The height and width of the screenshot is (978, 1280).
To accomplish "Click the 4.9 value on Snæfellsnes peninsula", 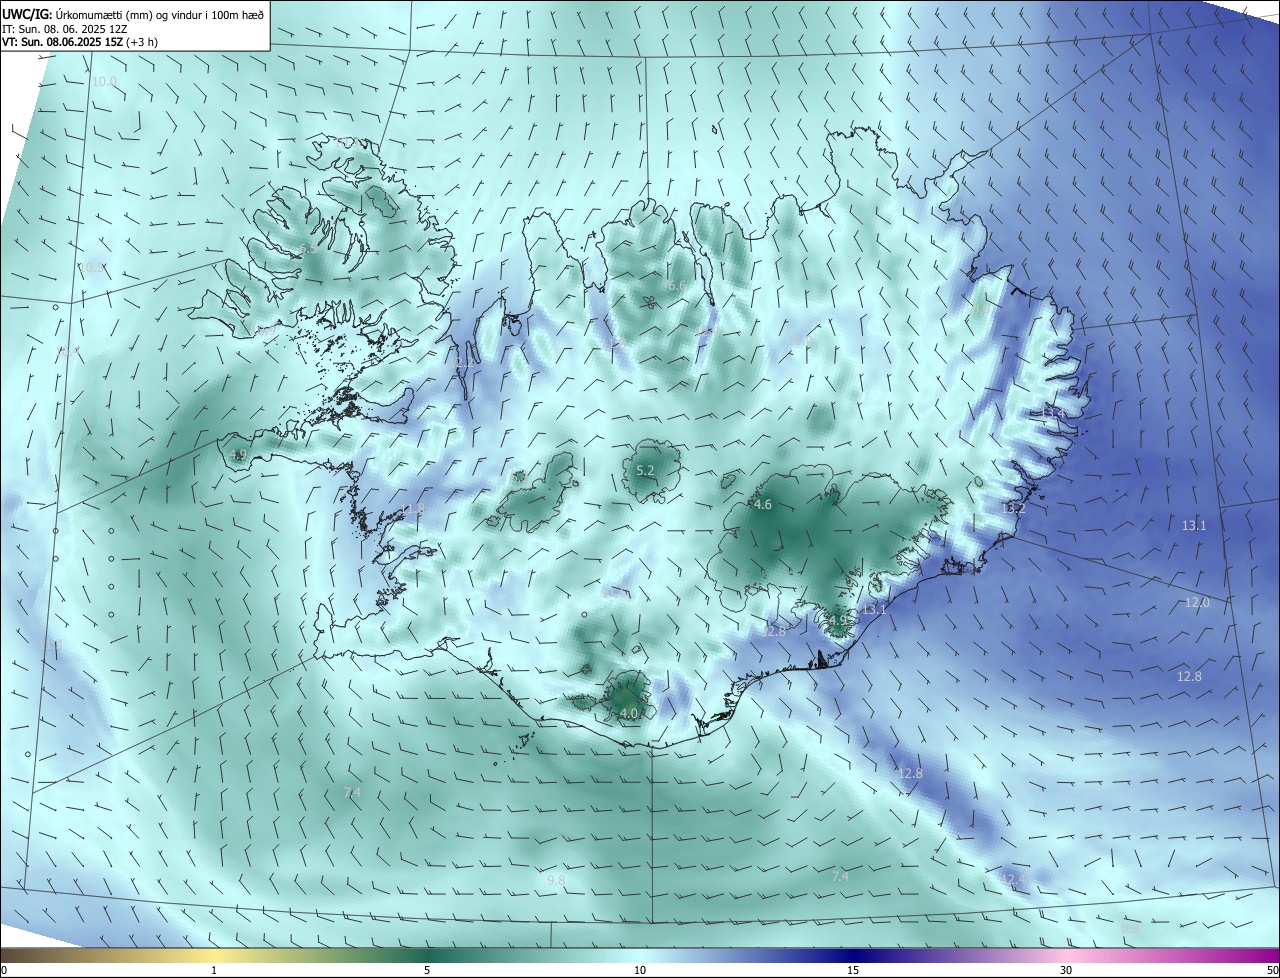I will [x=237, y=455].
